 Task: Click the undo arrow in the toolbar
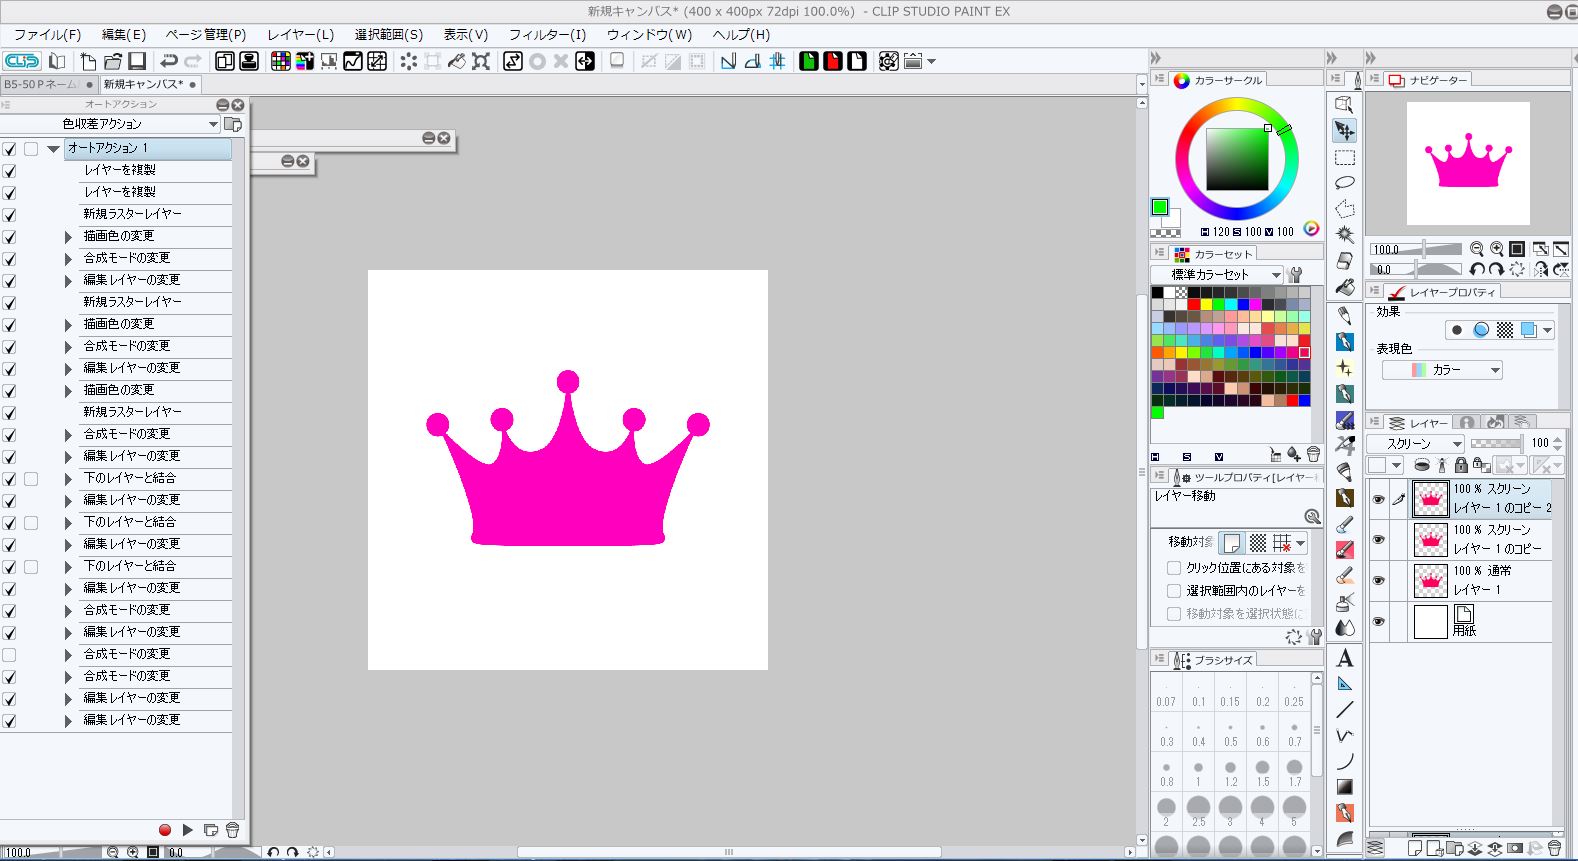click(169, 62)
